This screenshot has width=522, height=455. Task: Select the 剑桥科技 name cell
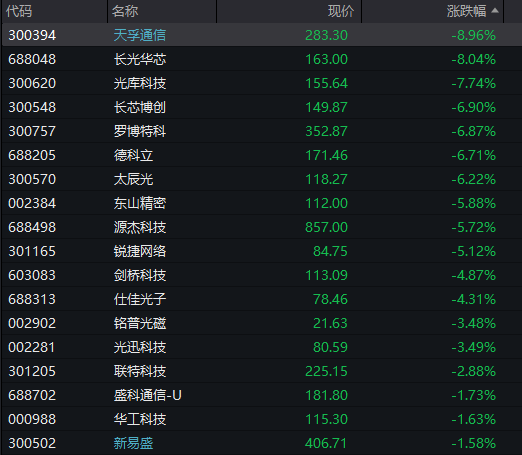[140, 275]
